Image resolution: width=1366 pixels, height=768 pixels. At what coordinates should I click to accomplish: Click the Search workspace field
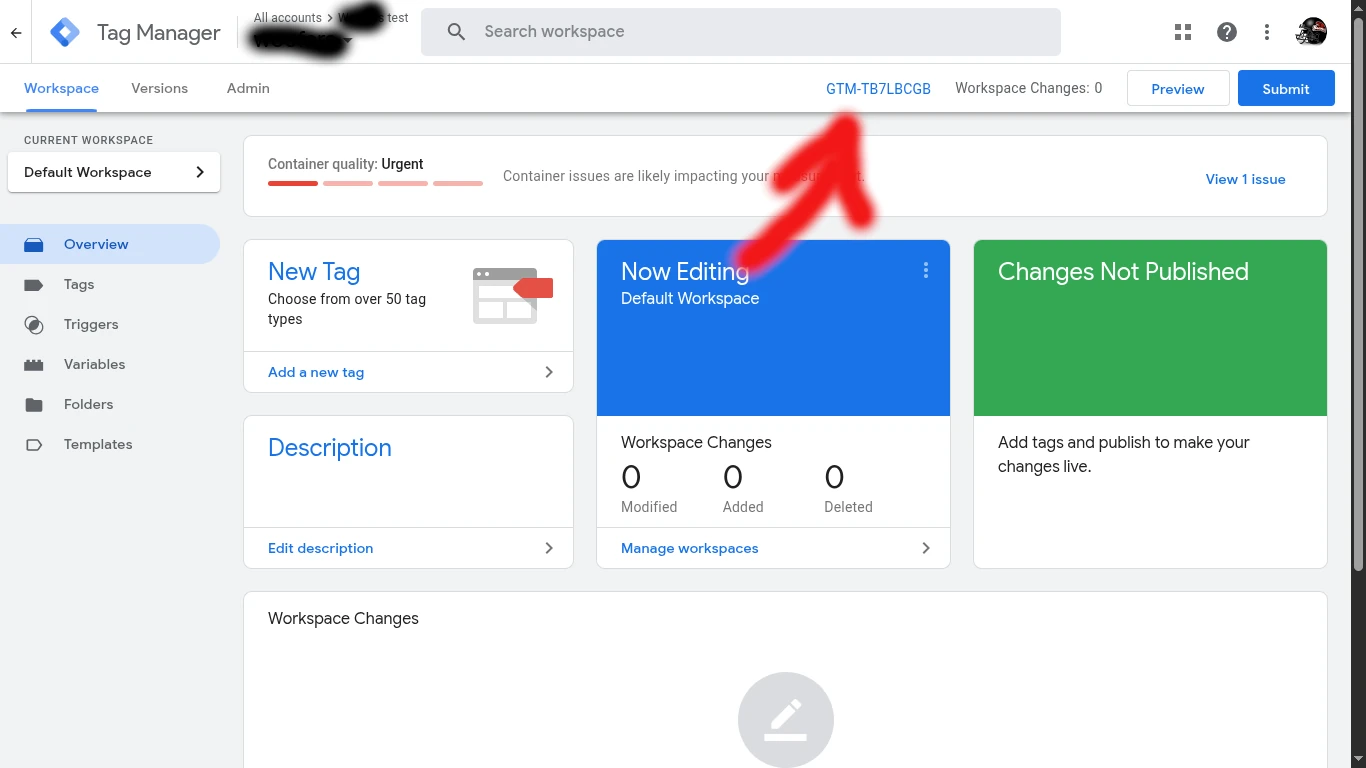point(740,32)
